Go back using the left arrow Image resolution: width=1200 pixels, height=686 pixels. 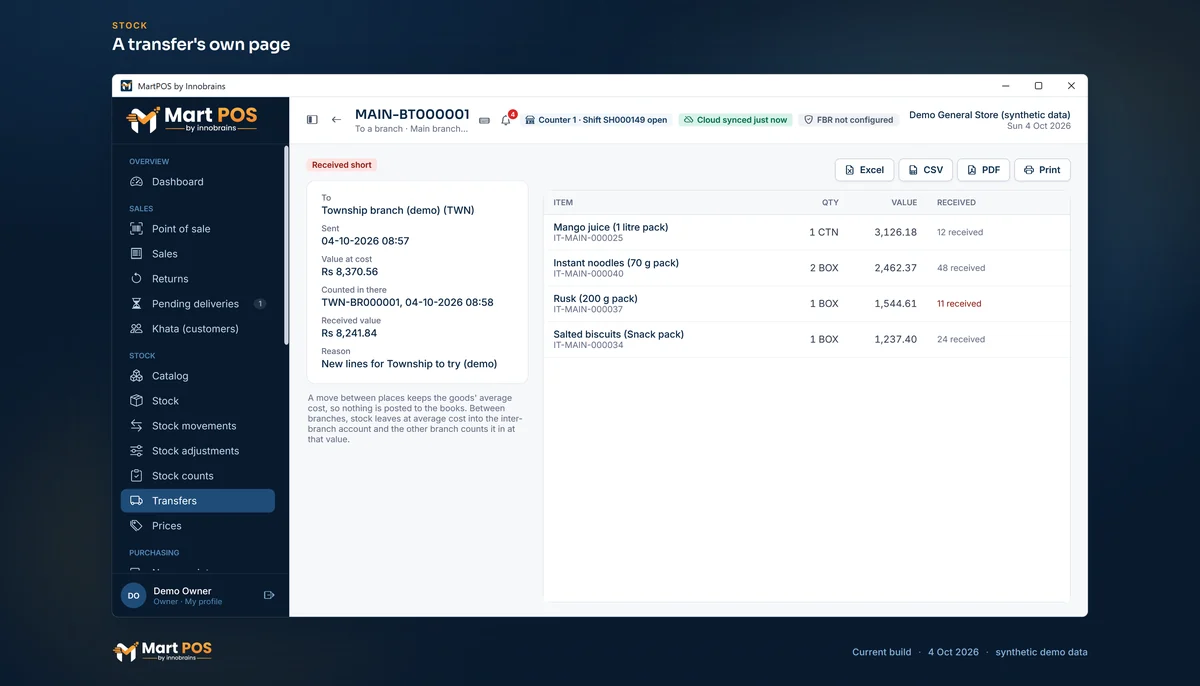click(336, 120)
